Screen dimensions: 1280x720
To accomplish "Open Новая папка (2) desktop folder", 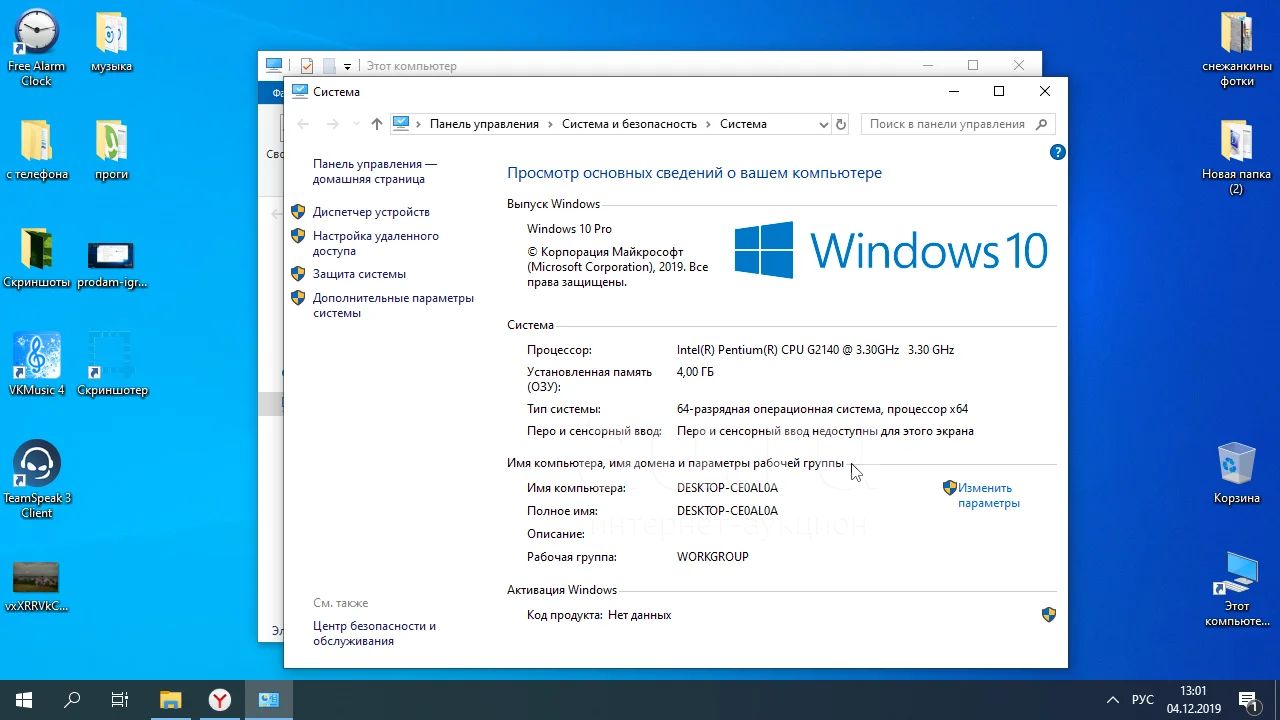I will click(x=1237, y=157).
